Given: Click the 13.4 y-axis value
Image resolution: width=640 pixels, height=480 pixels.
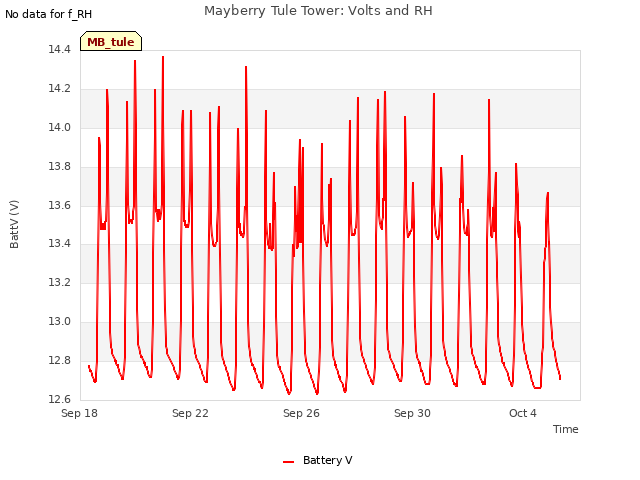Looking at the screenshot, I should tap(60, 244).
